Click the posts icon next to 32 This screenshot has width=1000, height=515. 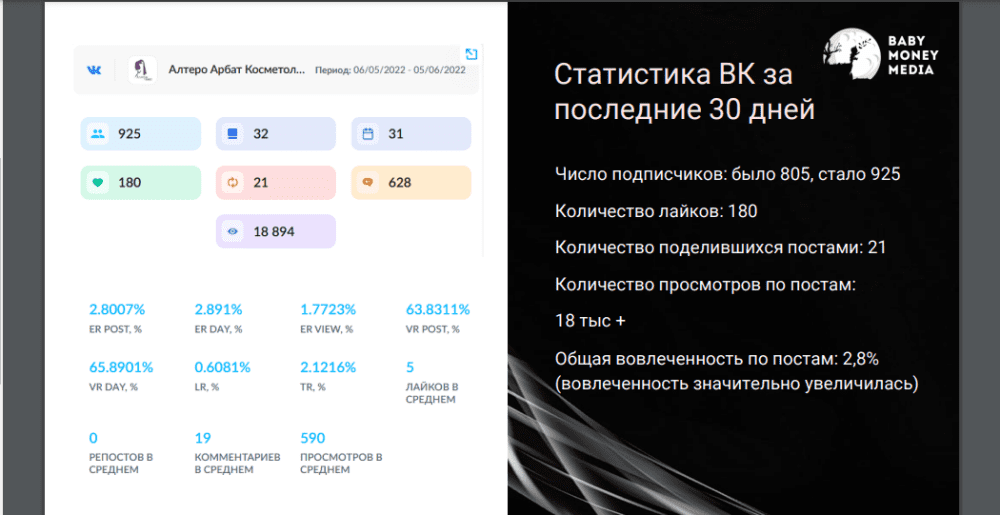pyautogui.click(x=233, y=134)
